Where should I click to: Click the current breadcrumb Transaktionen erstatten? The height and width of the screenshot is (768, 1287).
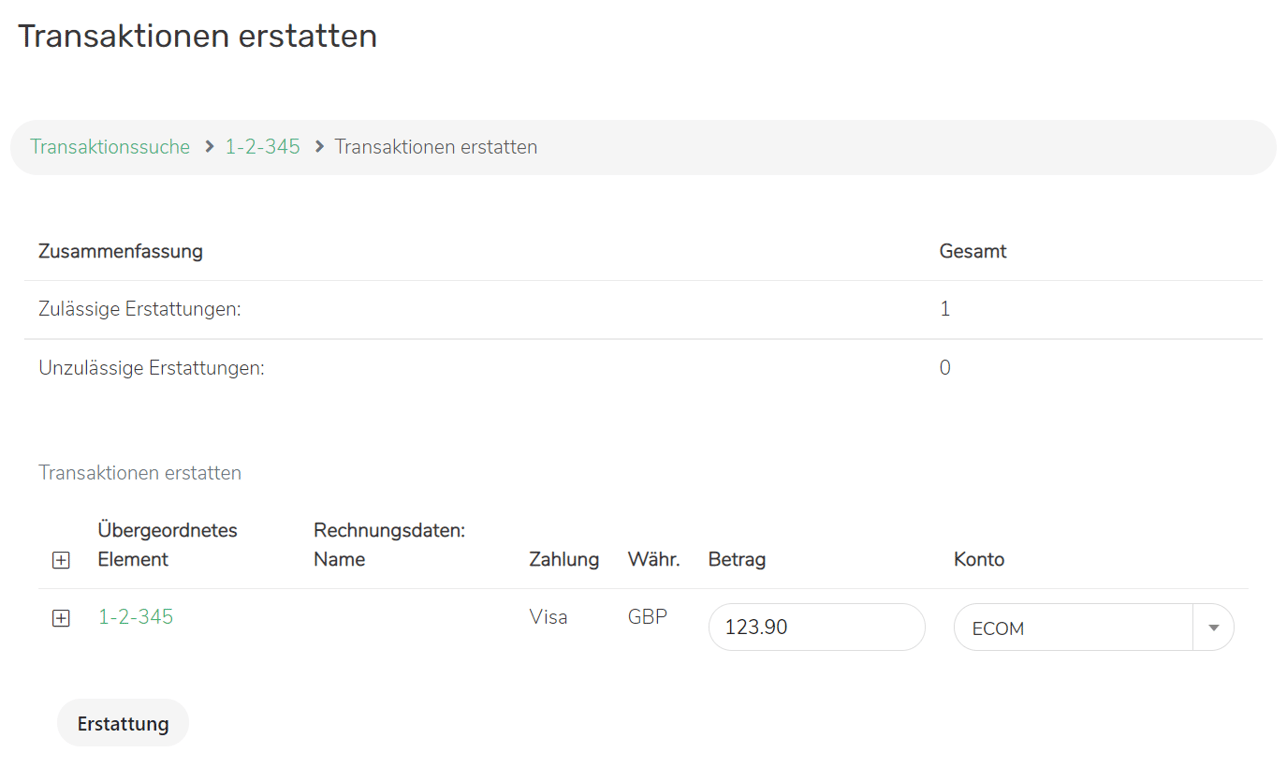point(436,147)
